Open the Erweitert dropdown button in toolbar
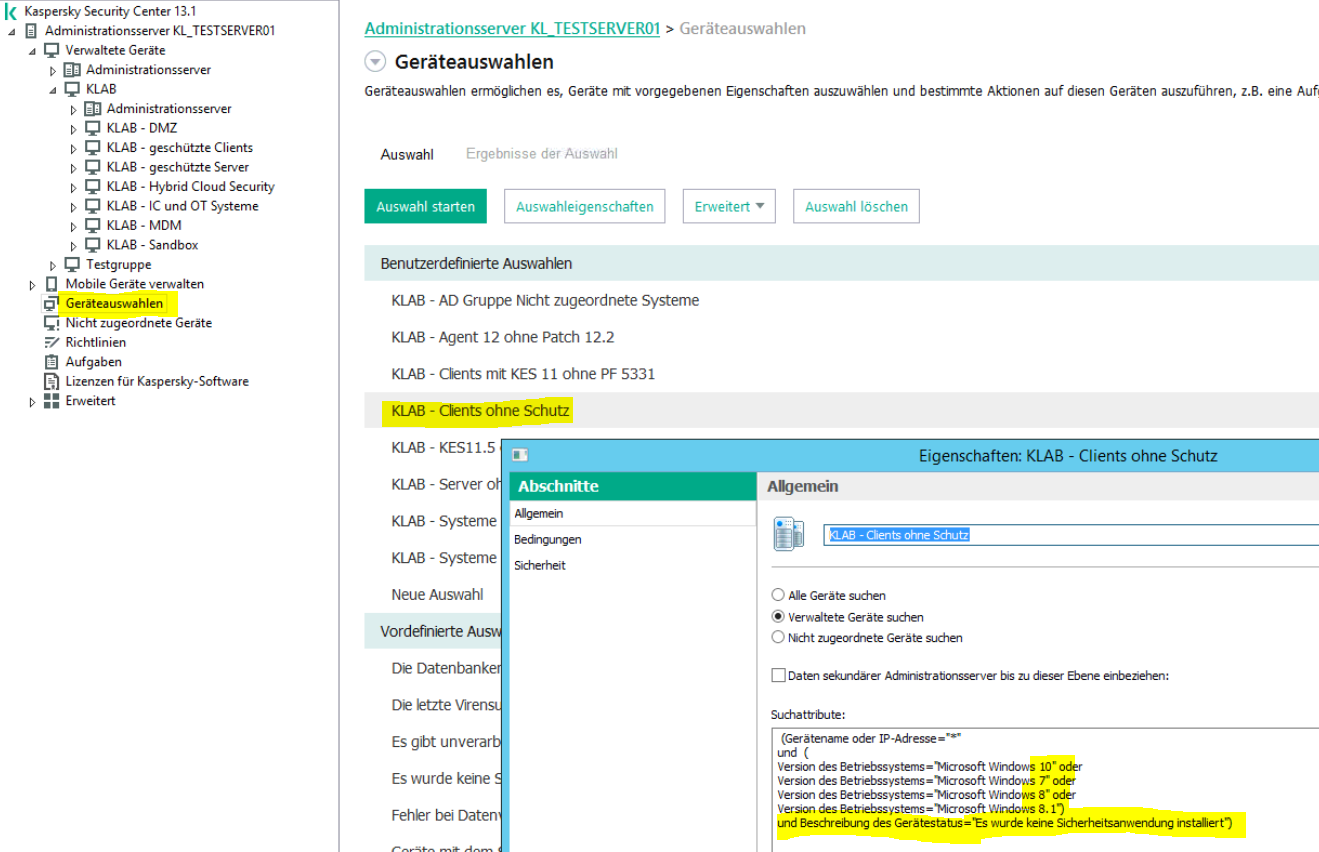Viewport: 1319px width, 852px height. coord(730,207)
